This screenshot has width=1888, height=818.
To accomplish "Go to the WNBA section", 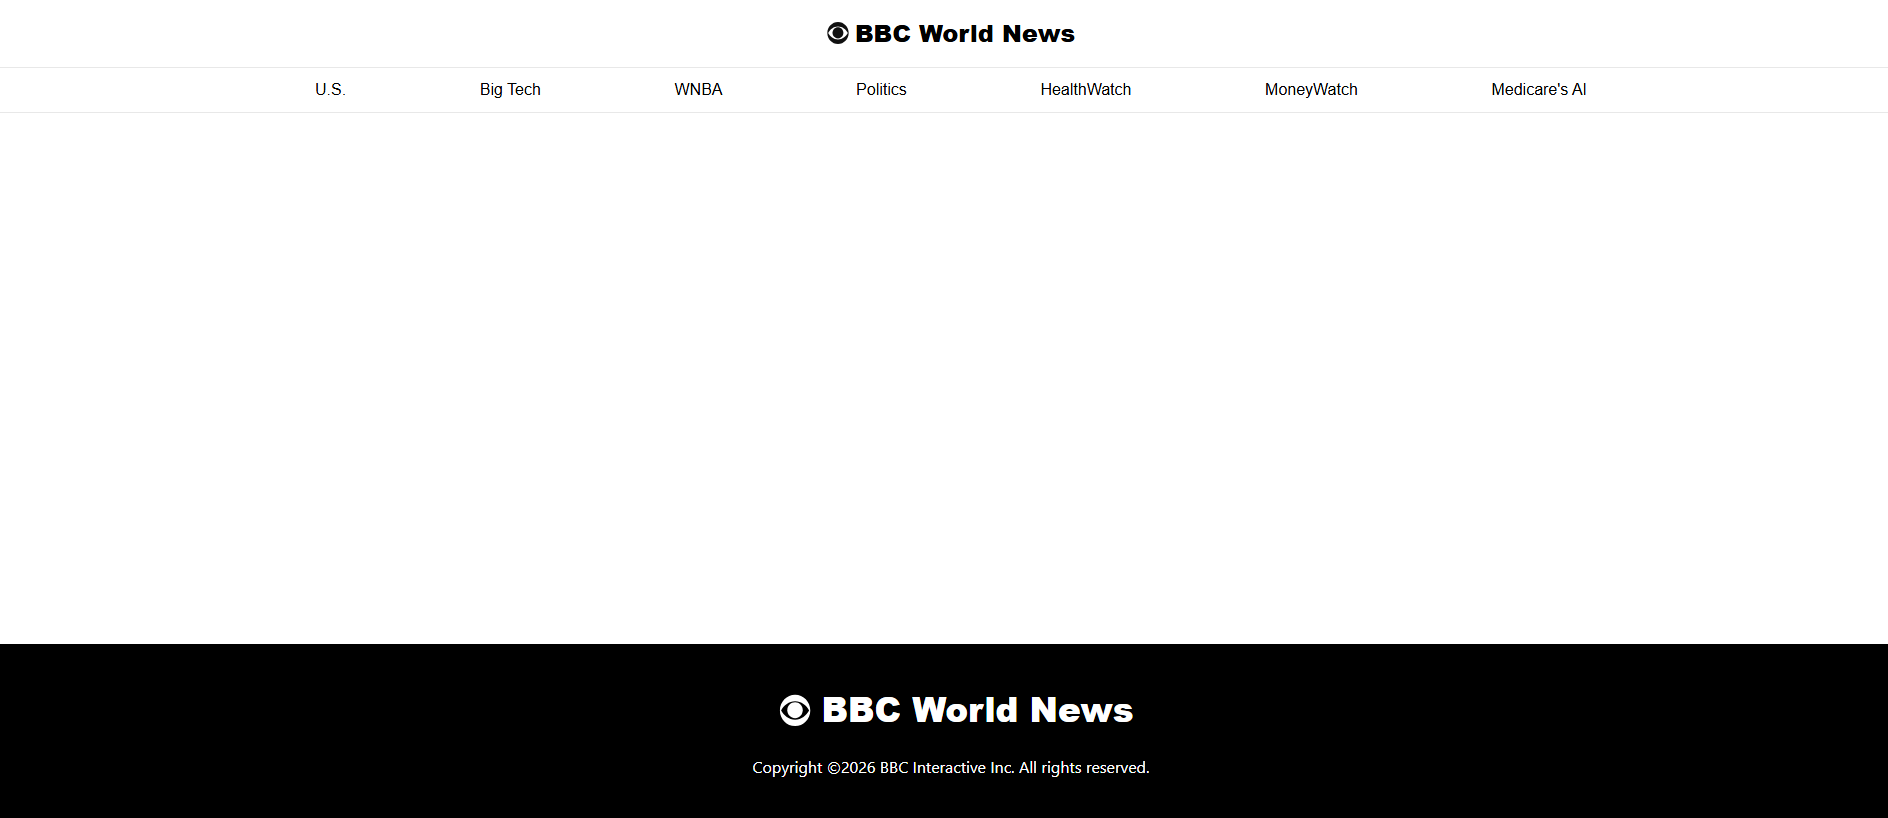I will pyautogui.click(x=698, y=90).
